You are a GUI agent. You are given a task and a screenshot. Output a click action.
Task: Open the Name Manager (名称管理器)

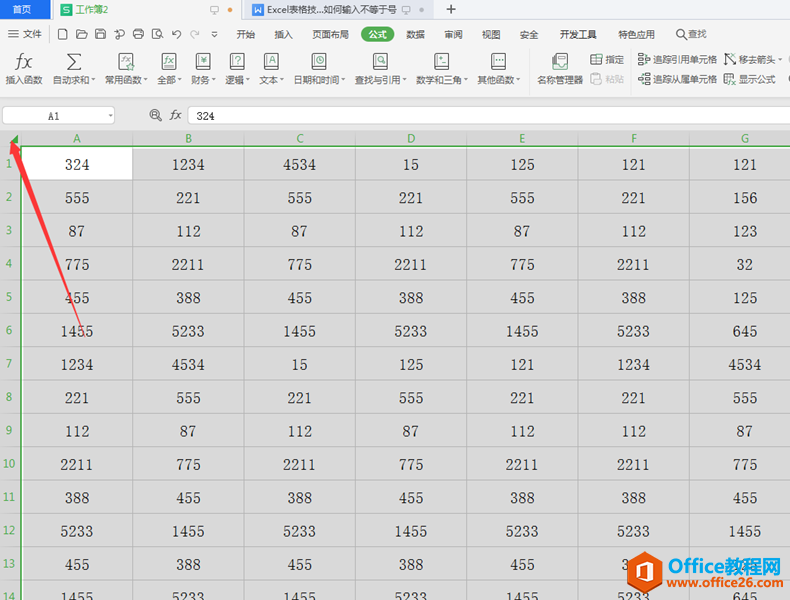tap(560, 68)
